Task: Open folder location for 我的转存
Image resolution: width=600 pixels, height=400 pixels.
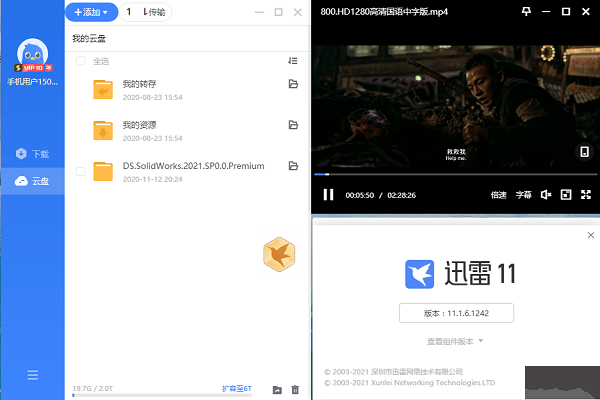Action: (x=293, y=85)
